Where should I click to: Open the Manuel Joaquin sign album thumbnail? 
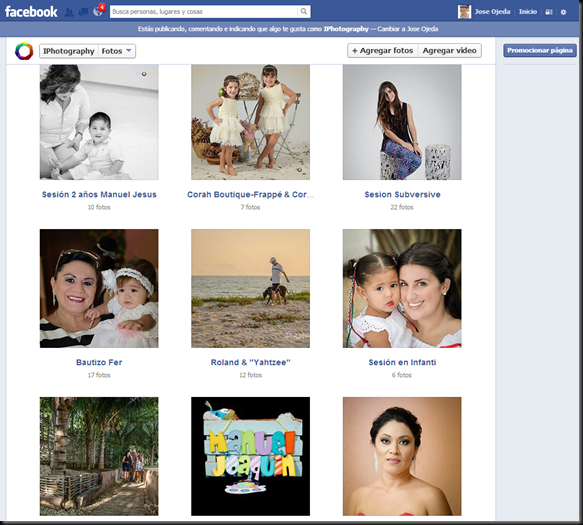pos(250,456)
